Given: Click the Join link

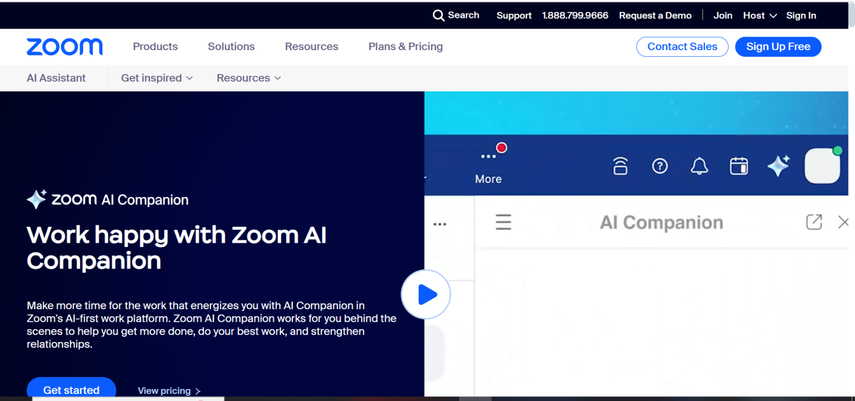Looking at the screenshot, I should [x=722, y=15].
